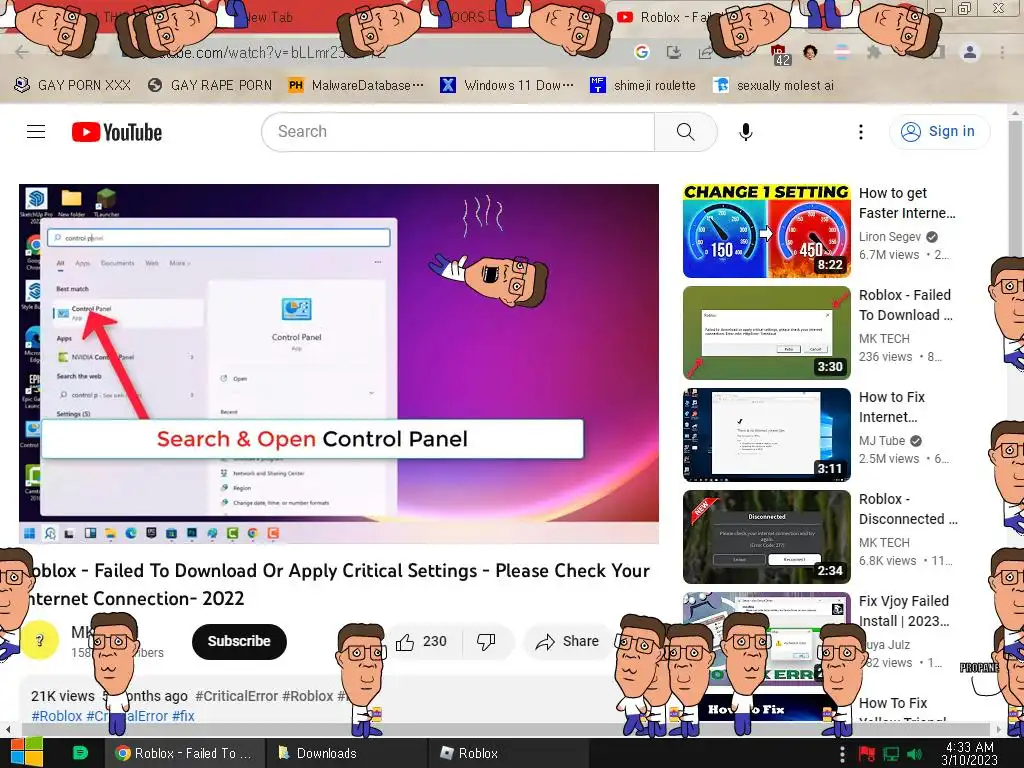Open the shimeji roulette bookmark
1024x768 pixels.
tap(643, 85)
